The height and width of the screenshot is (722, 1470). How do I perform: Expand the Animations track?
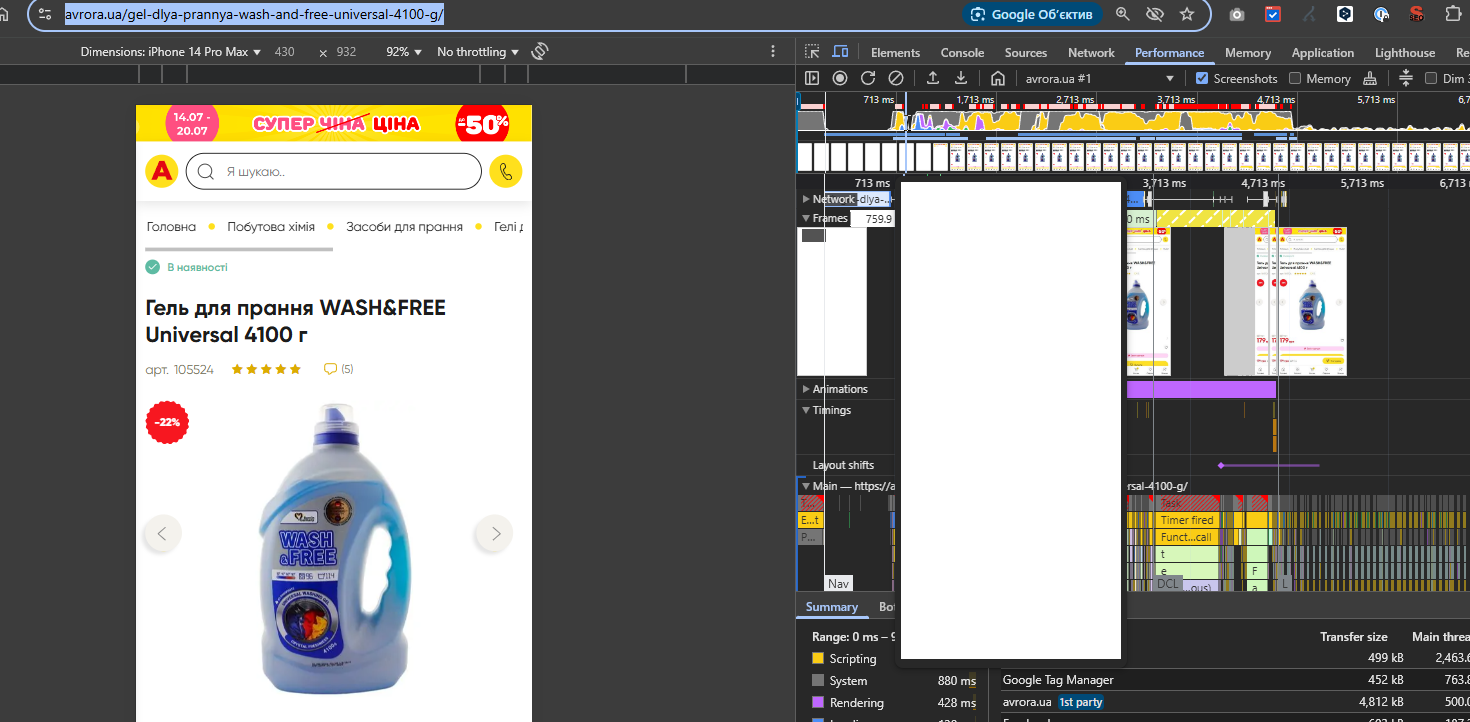(x=806, y=389)
